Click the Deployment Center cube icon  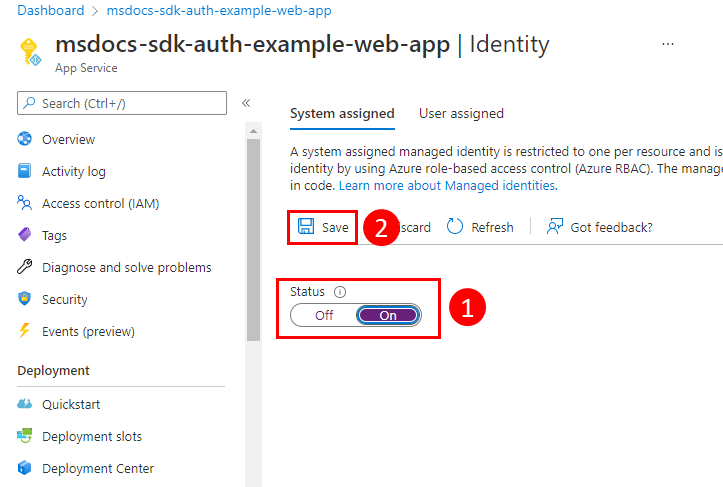pyautogui.click(x=25, y=468)
